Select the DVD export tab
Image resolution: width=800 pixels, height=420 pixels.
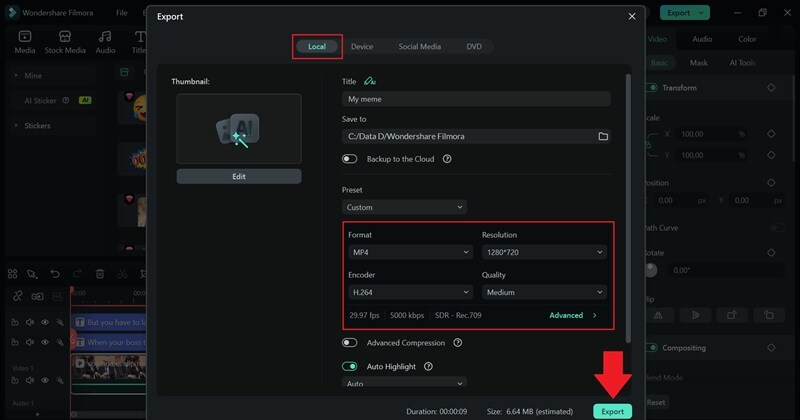474,46
